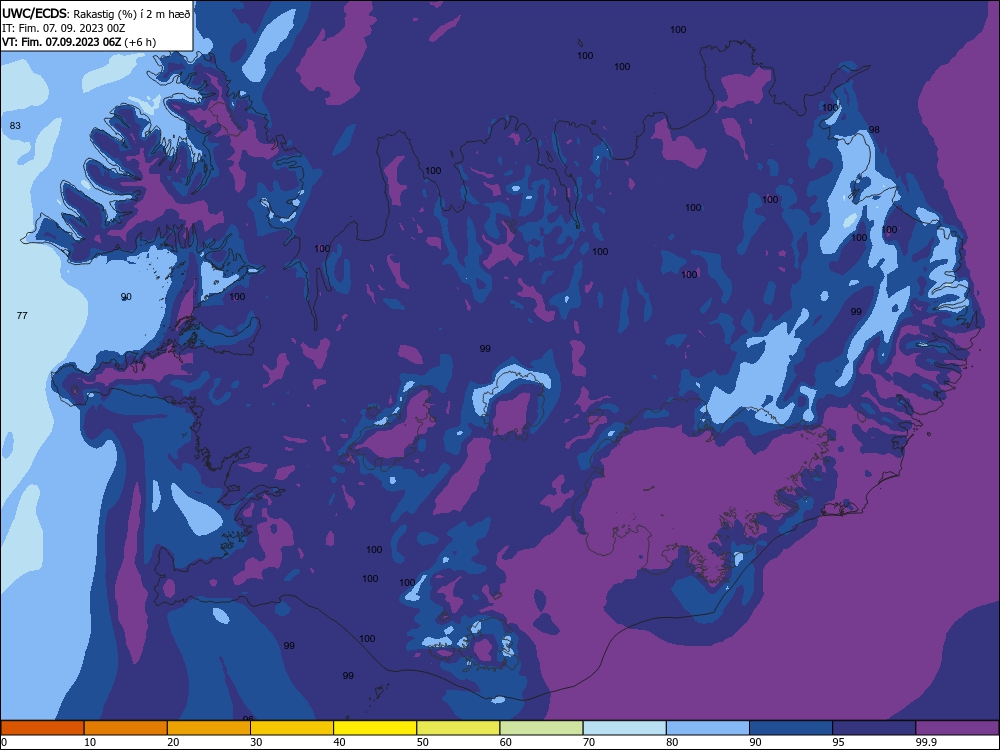This screenshot has width=1000, height=750.
Task: Click the orange 10–20 legend swatch
Action: pyautogui.click(x=126, y=728)
